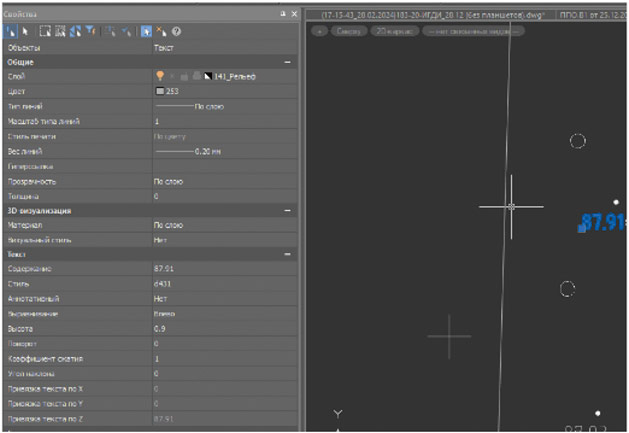Click the viewport plus control button
The image size is (629, 433).
coord(320,31)
